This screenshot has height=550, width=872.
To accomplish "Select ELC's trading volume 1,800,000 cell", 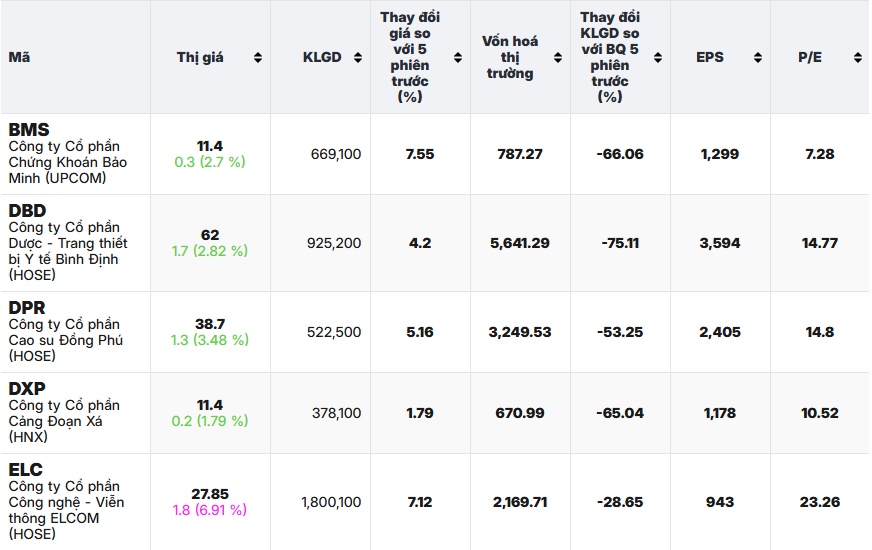I will [x=331, y=502].
